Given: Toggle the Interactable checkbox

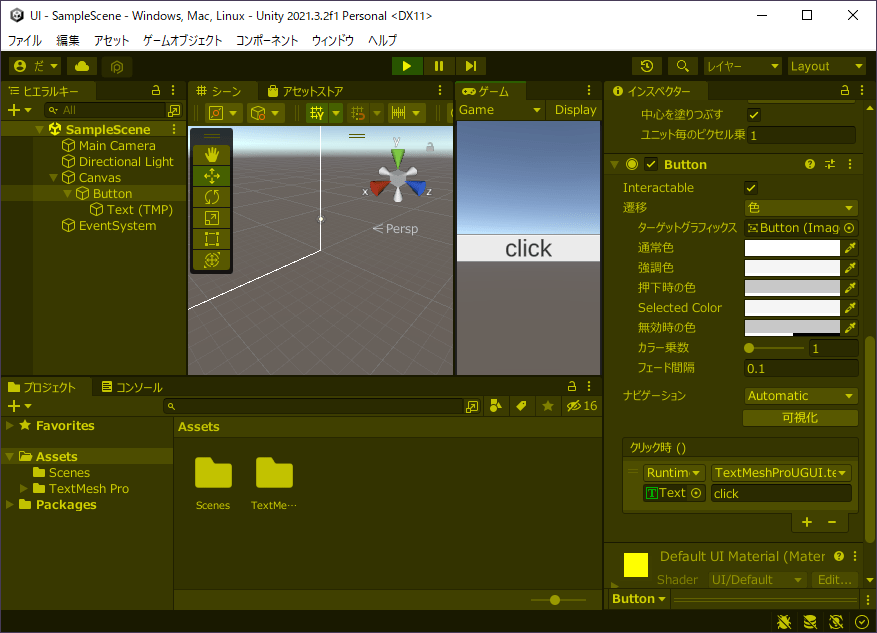Looking at the screenshot, I should click(751, 188).
